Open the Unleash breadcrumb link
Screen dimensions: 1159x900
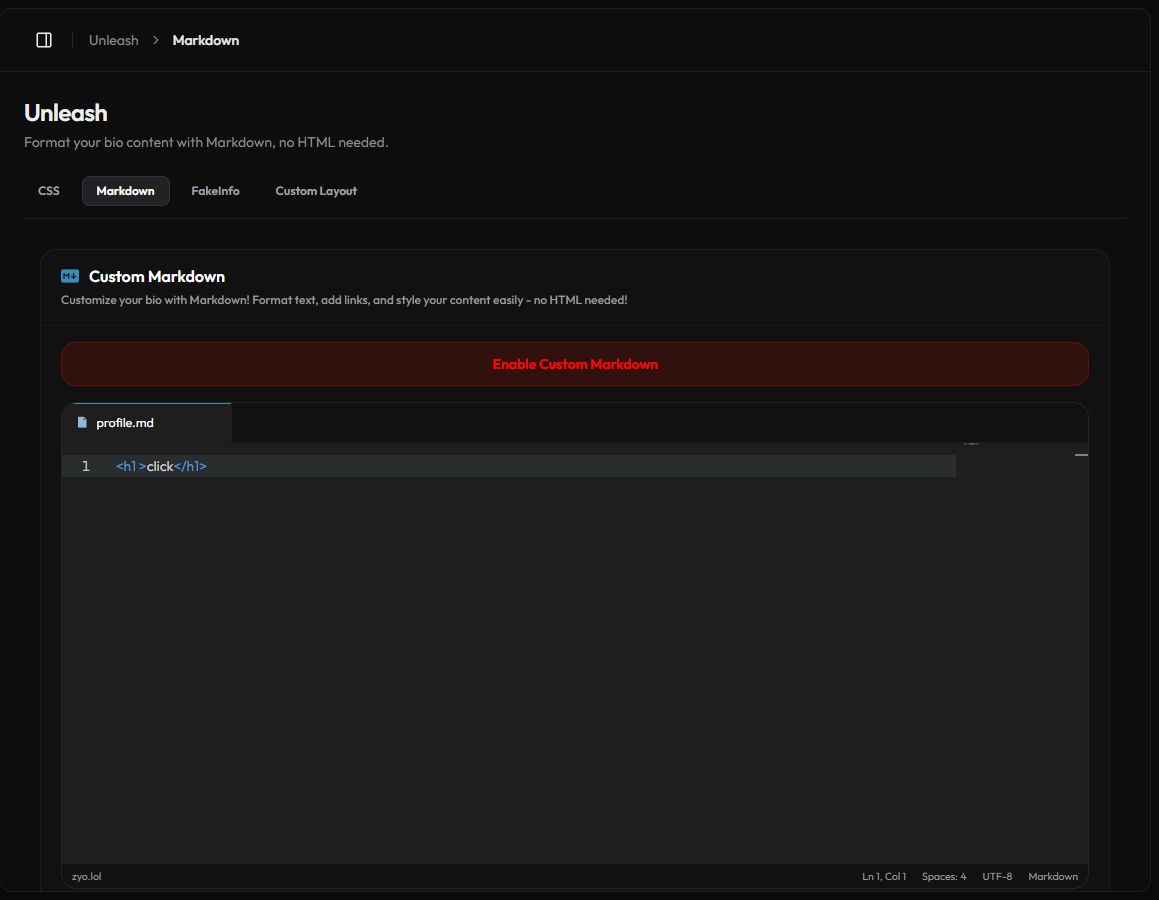click(114, 40)
